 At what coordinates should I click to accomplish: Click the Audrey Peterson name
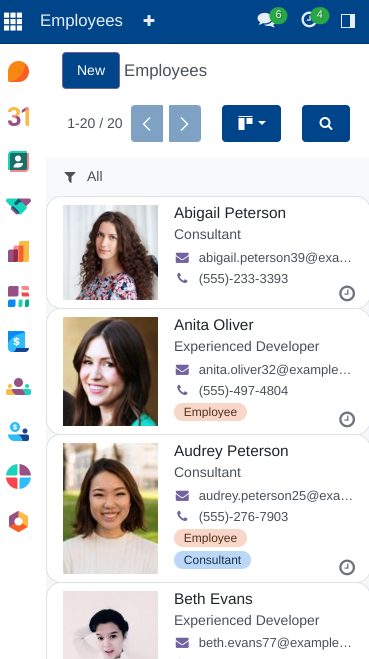(231, 451)
